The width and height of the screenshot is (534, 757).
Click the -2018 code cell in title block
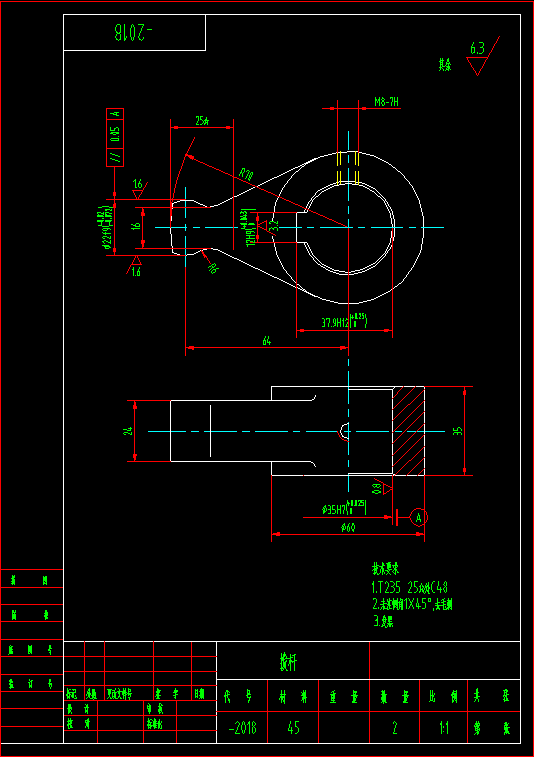[242, 727]
